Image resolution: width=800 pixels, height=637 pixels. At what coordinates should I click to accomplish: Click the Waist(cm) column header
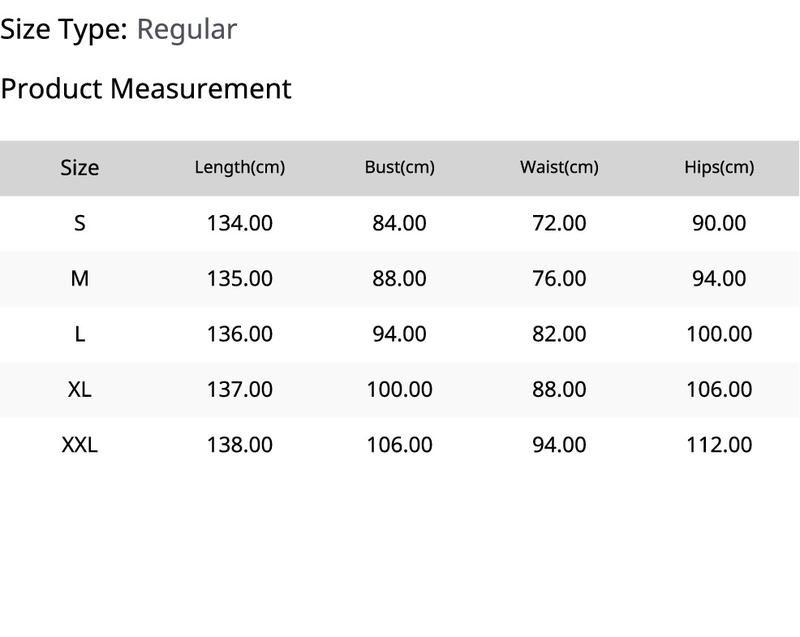559,167
